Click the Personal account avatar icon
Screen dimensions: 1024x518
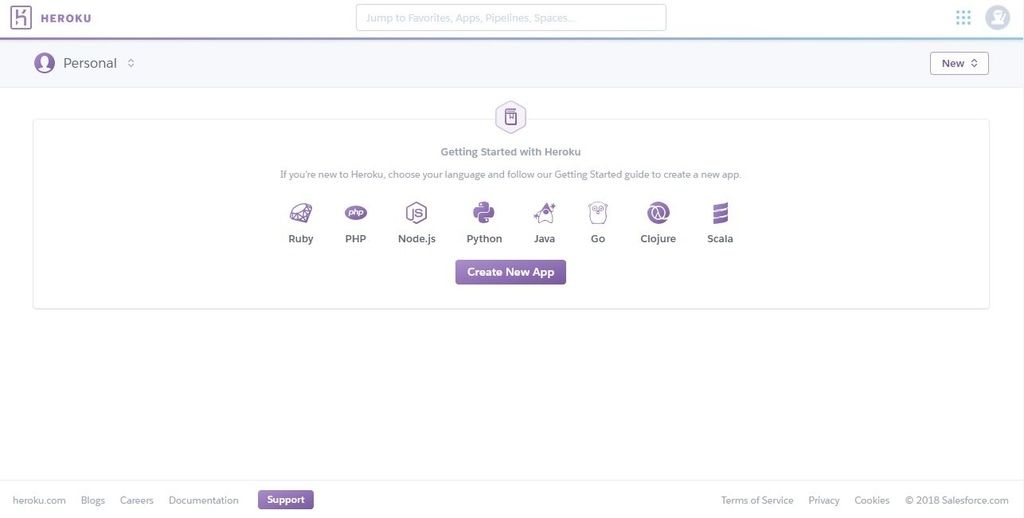44,63
